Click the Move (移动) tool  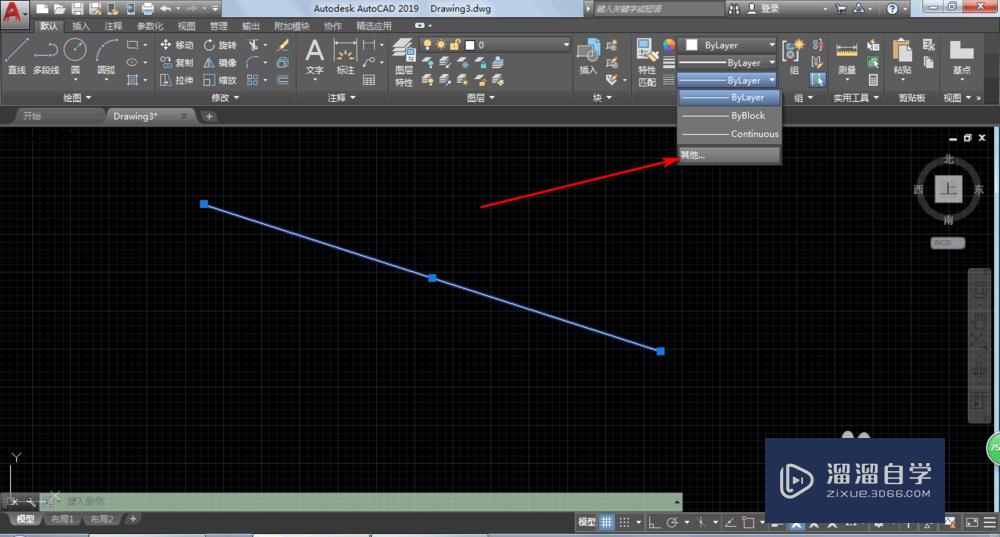177,45
